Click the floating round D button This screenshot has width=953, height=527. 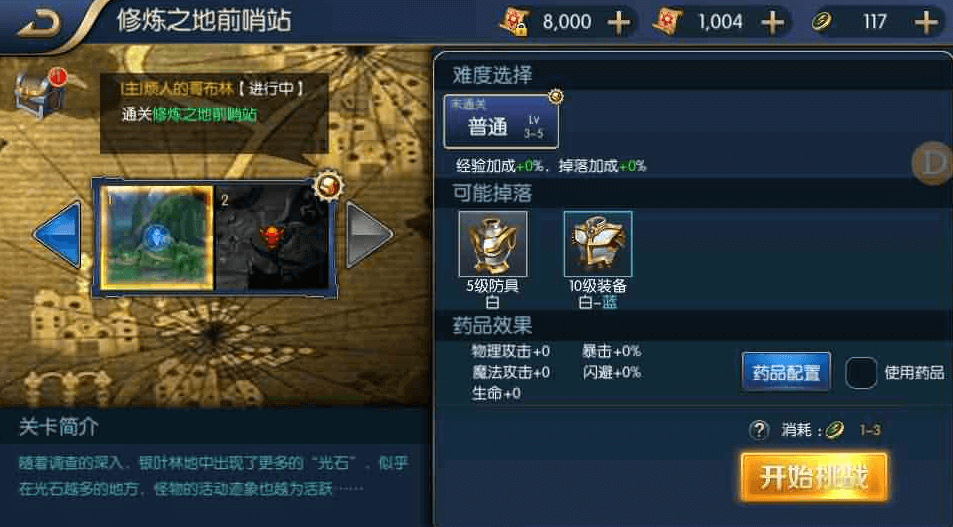point(933,163)
